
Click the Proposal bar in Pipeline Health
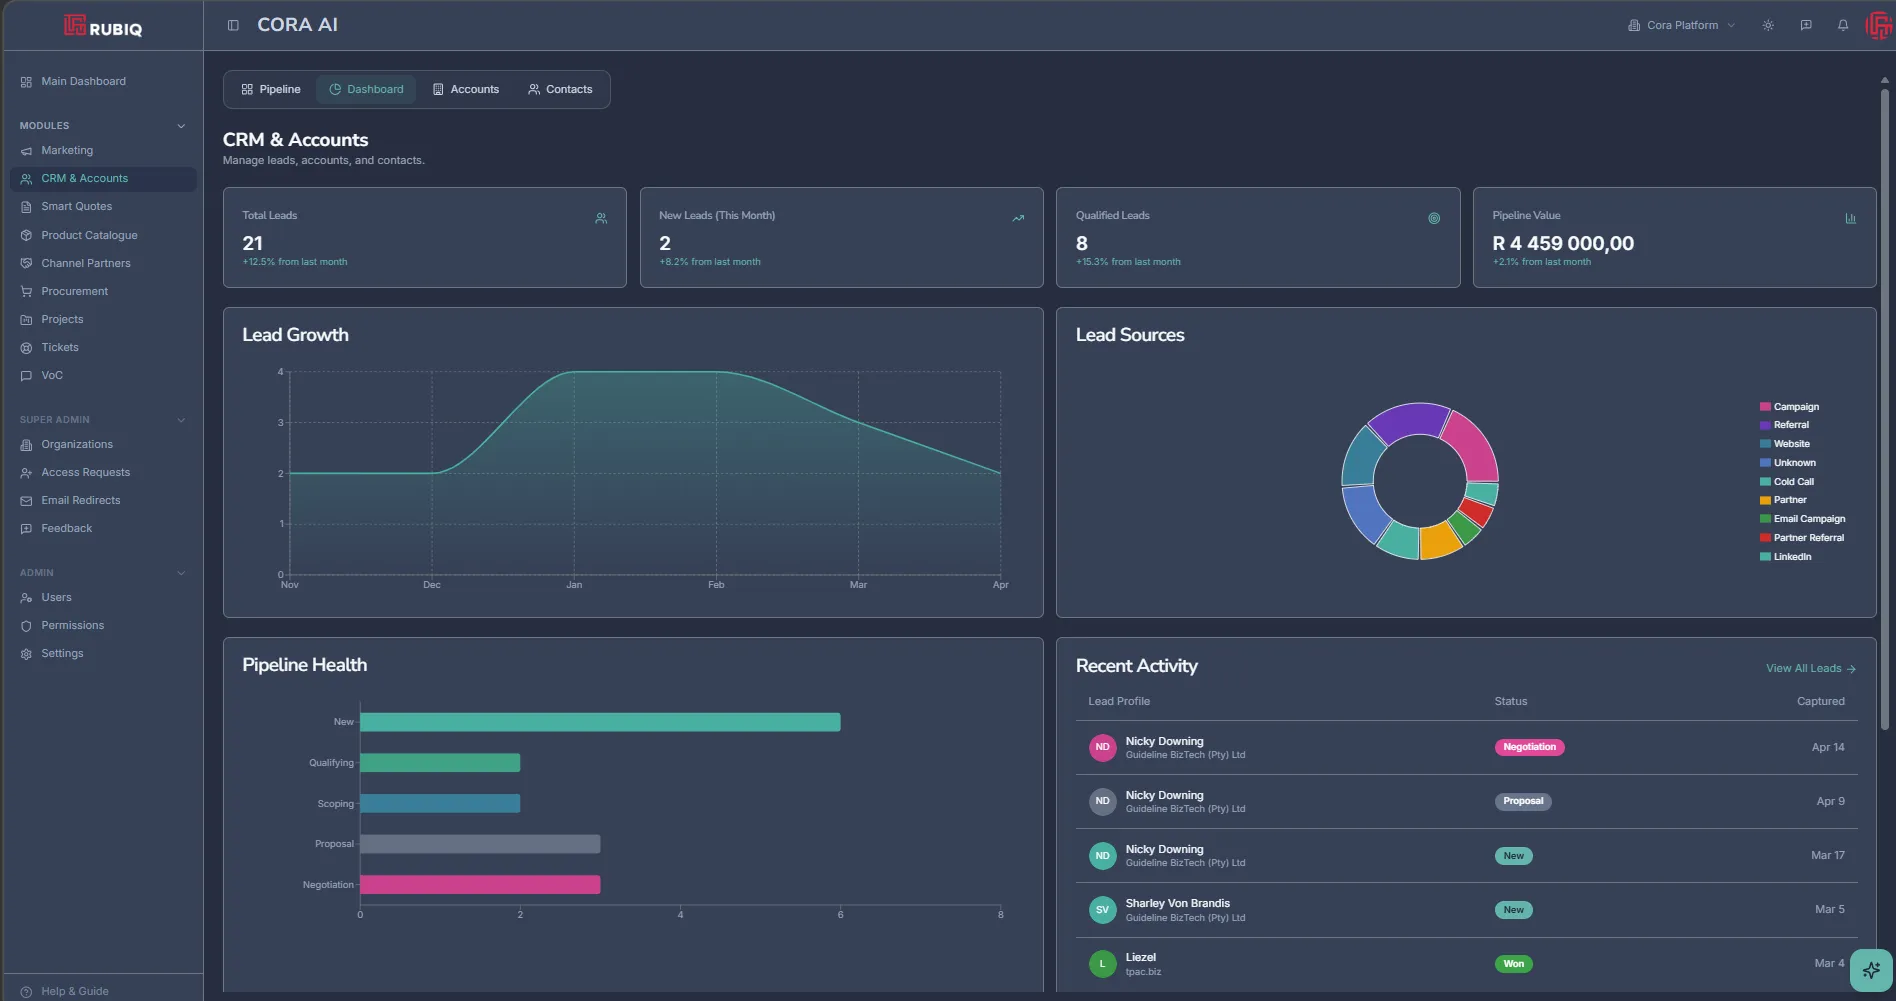click(480, 844)
